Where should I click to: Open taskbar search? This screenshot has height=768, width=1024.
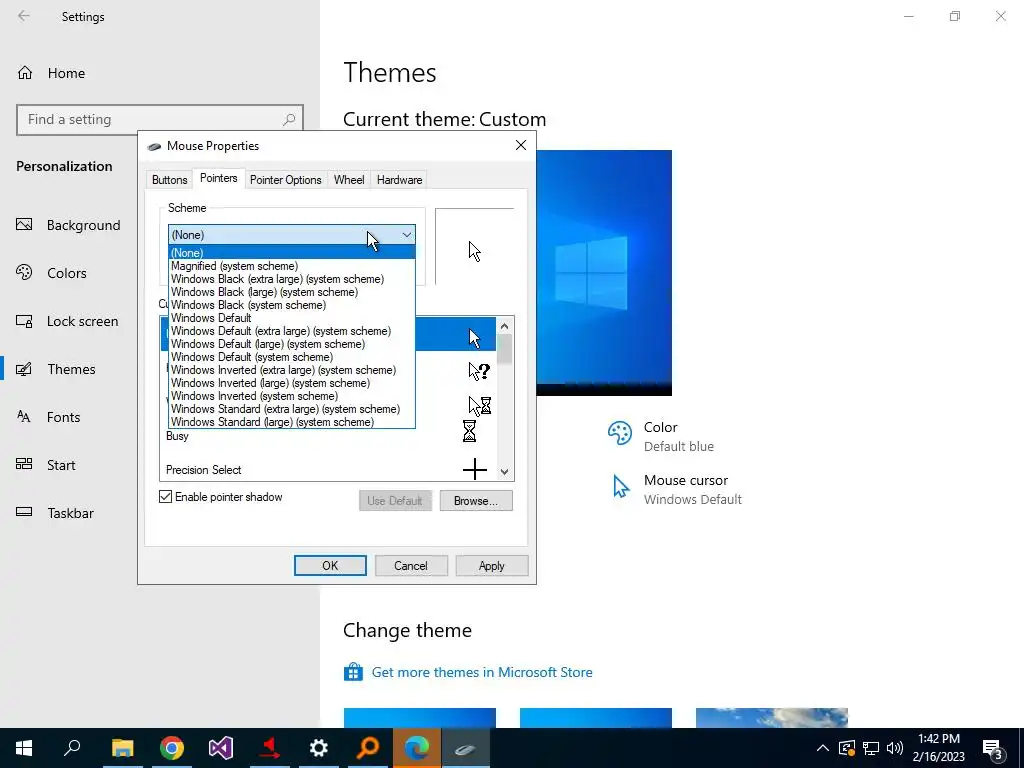coord(72,748)
